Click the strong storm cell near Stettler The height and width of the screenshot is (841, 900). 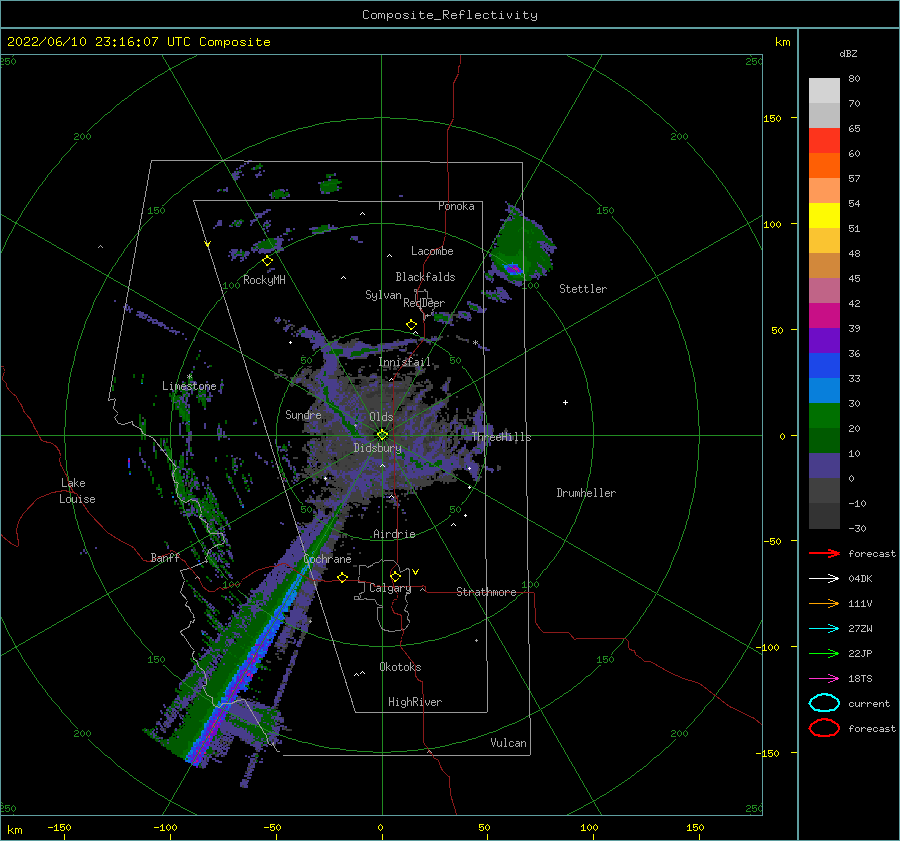[513, 268]
